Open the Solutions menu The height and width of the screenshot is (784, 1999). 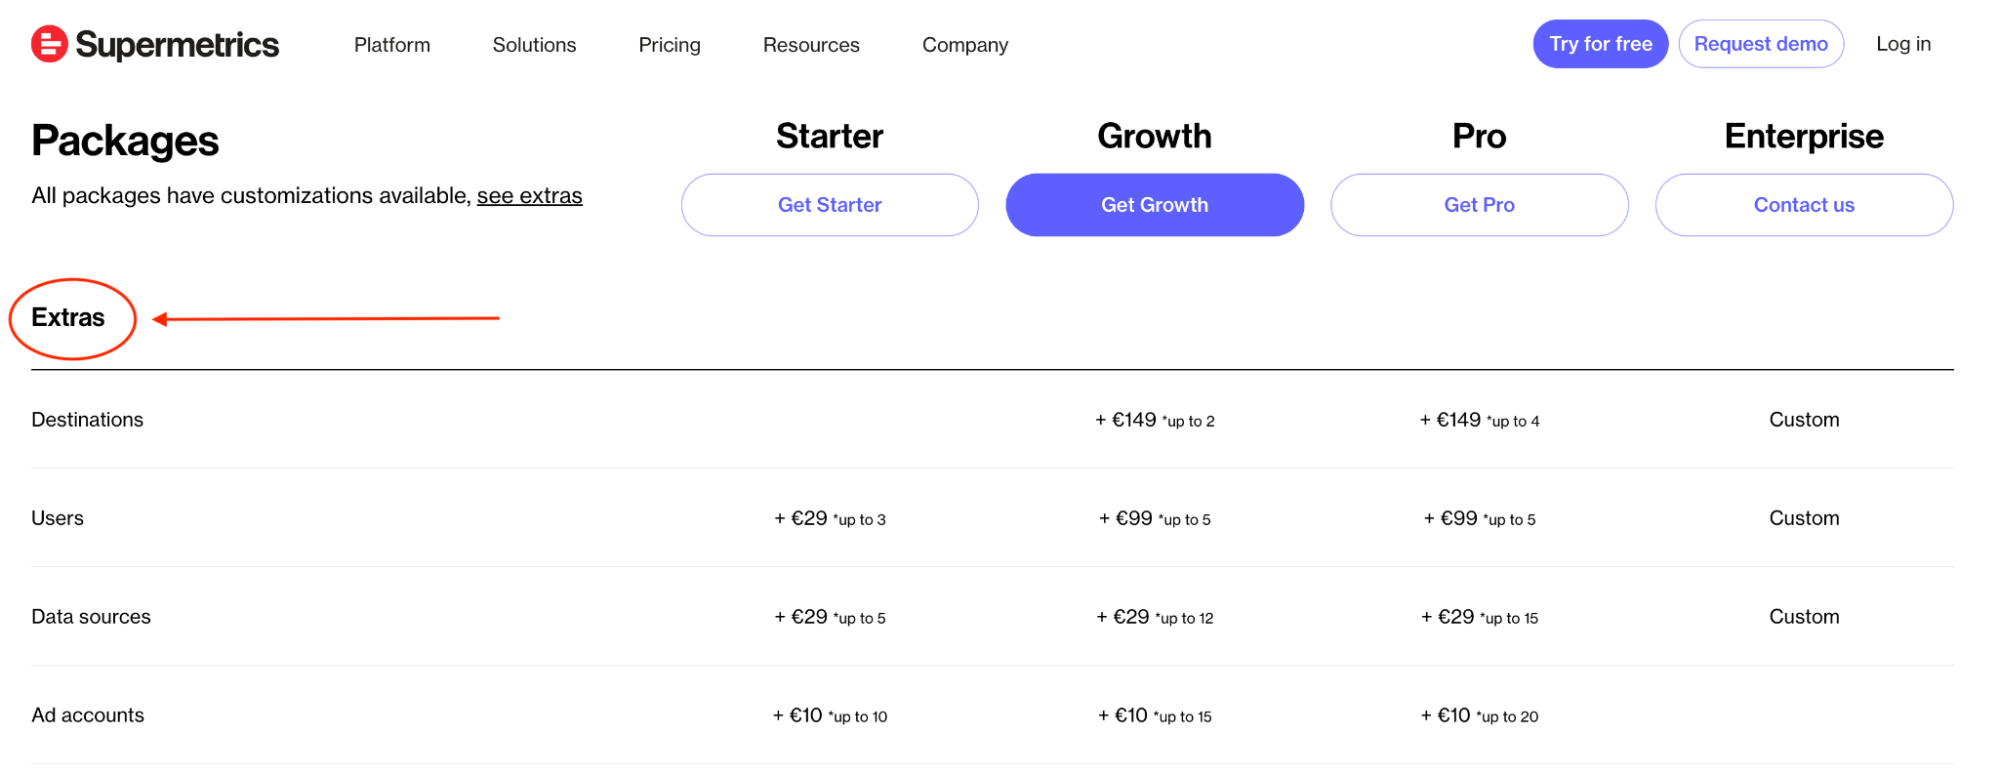(533, 44)
